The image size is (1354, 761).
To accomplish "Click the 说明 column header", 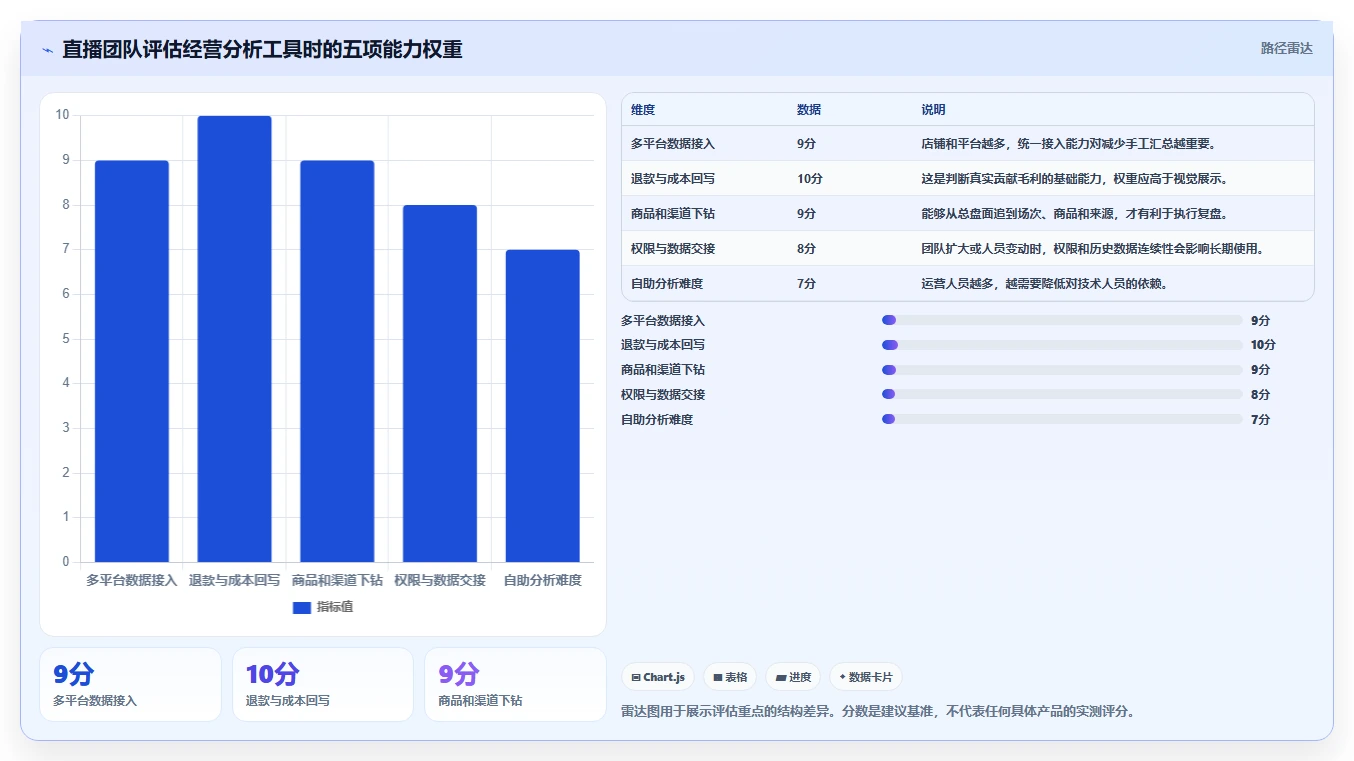I will [x=933, y=110].
